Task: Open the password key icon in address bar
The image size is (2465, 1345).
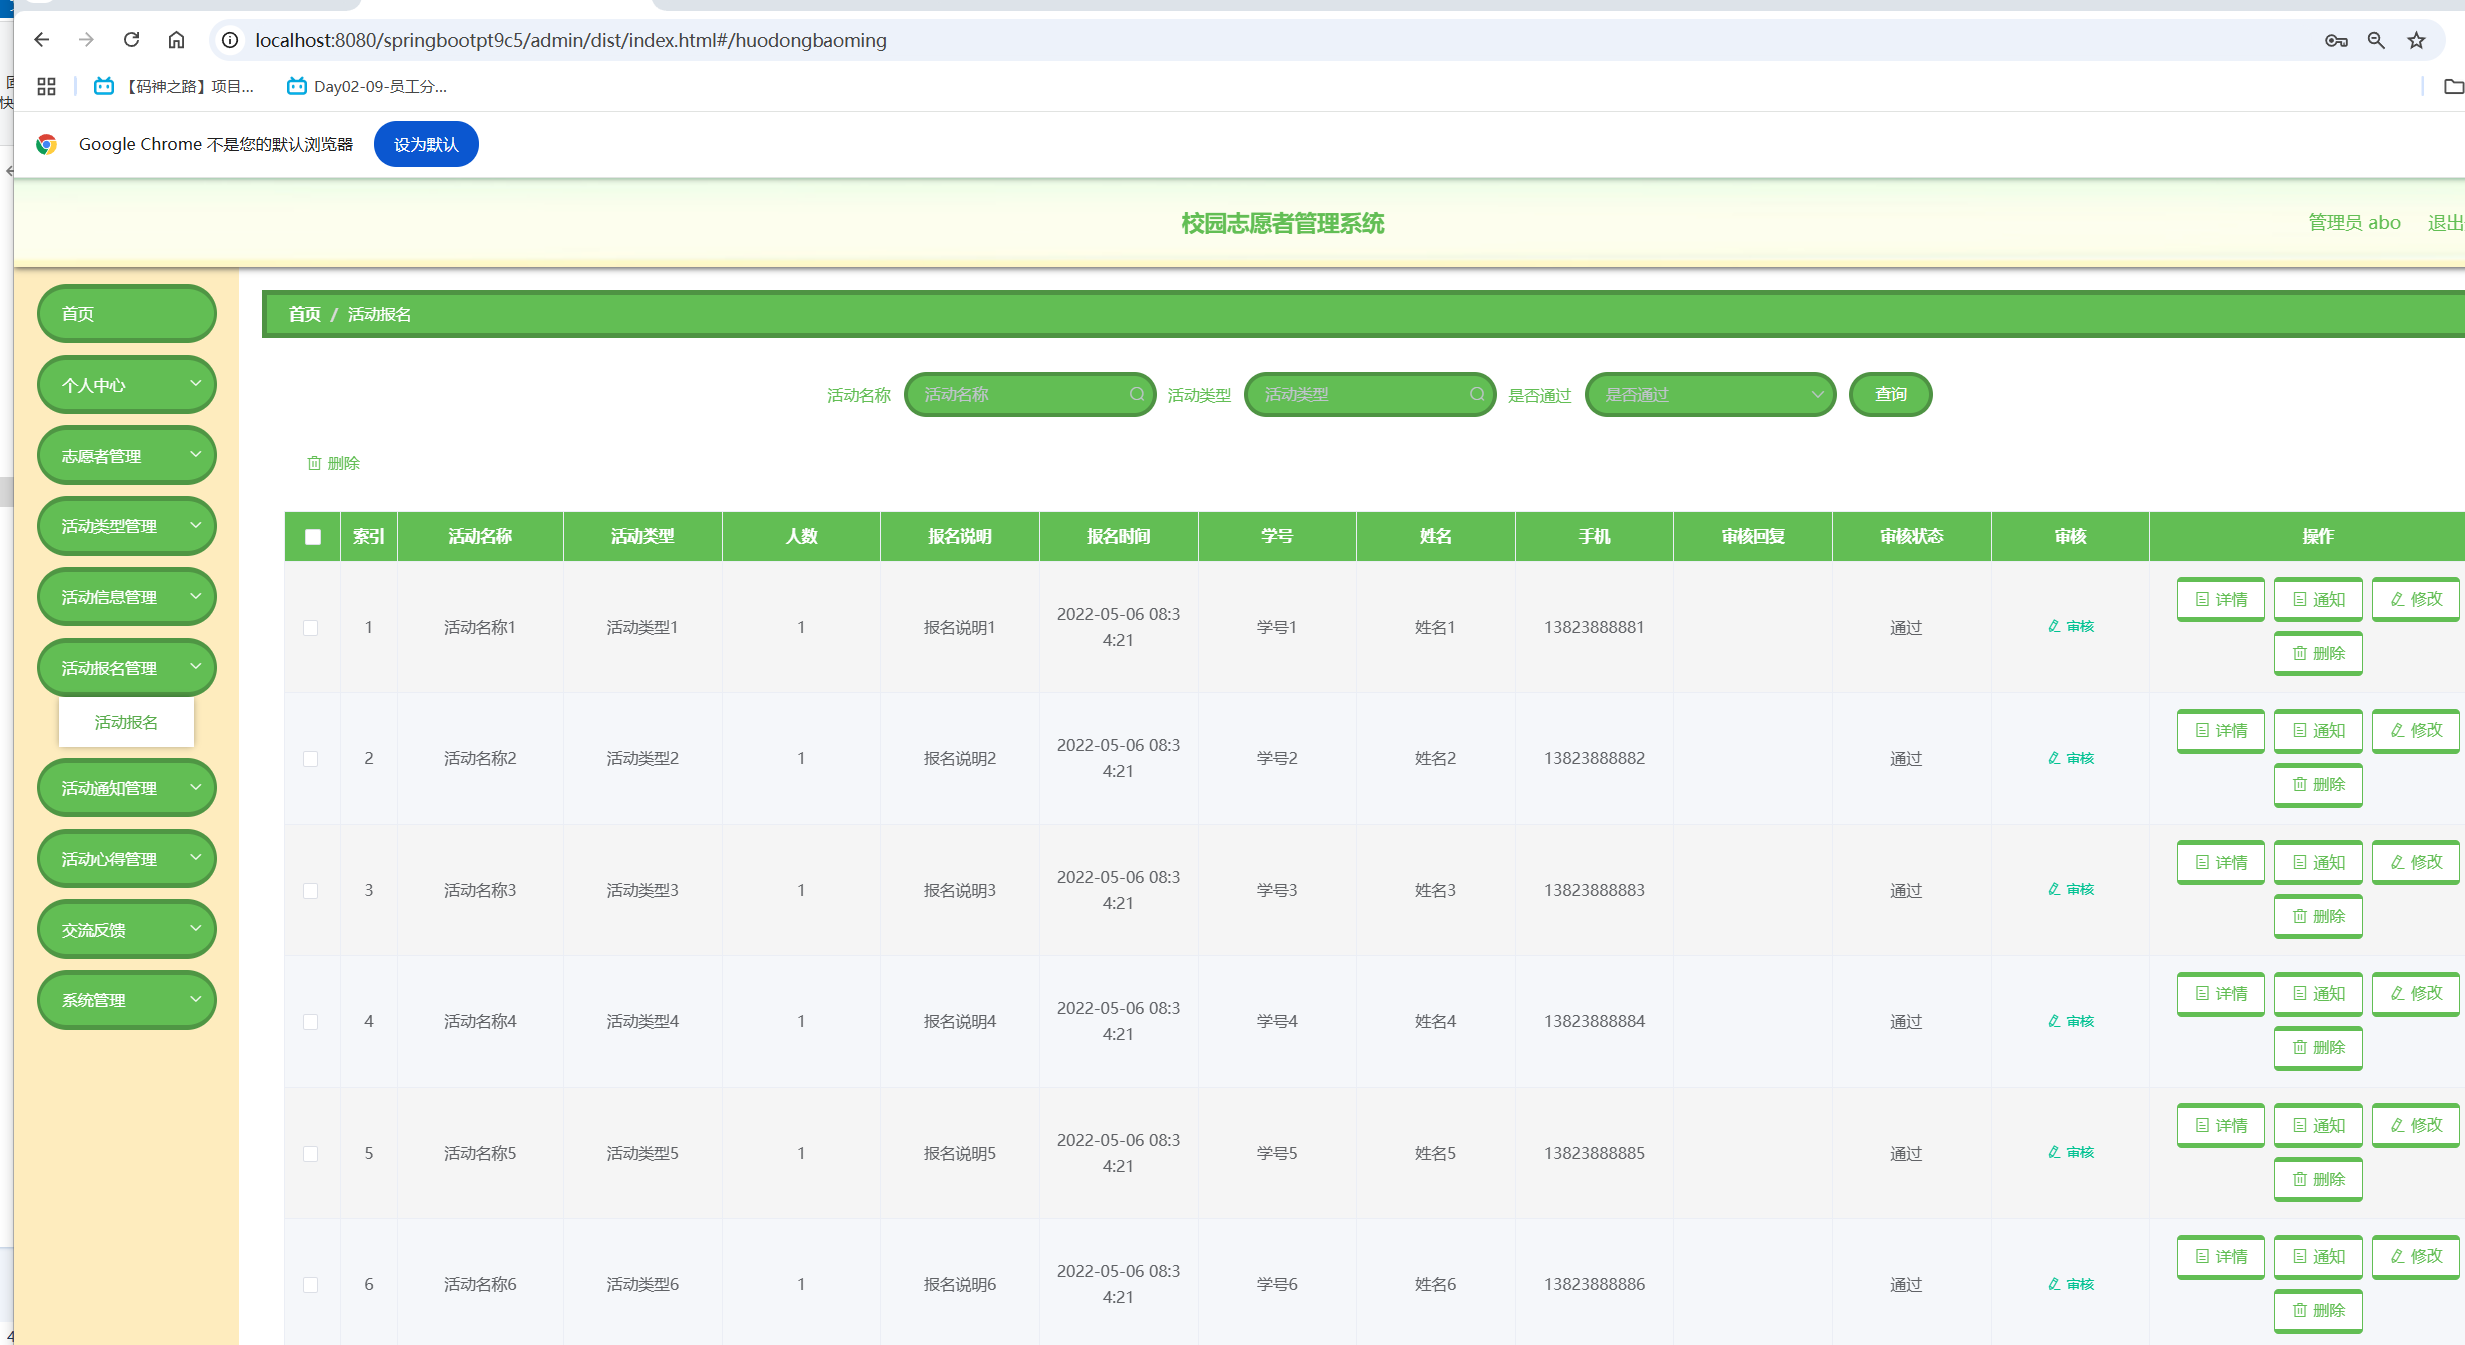Action: coord(2336,40)
